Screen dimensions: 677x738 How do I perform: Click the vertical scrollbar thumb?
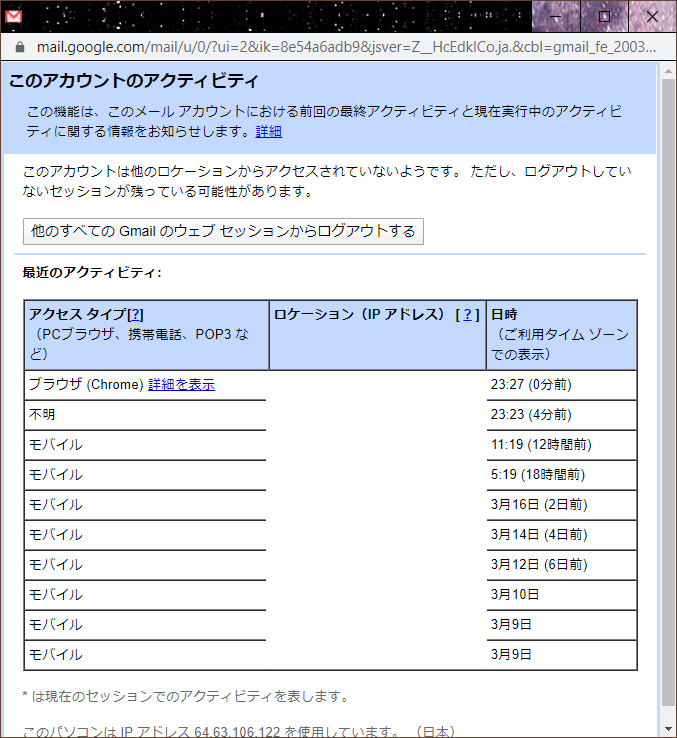(668, 393)
